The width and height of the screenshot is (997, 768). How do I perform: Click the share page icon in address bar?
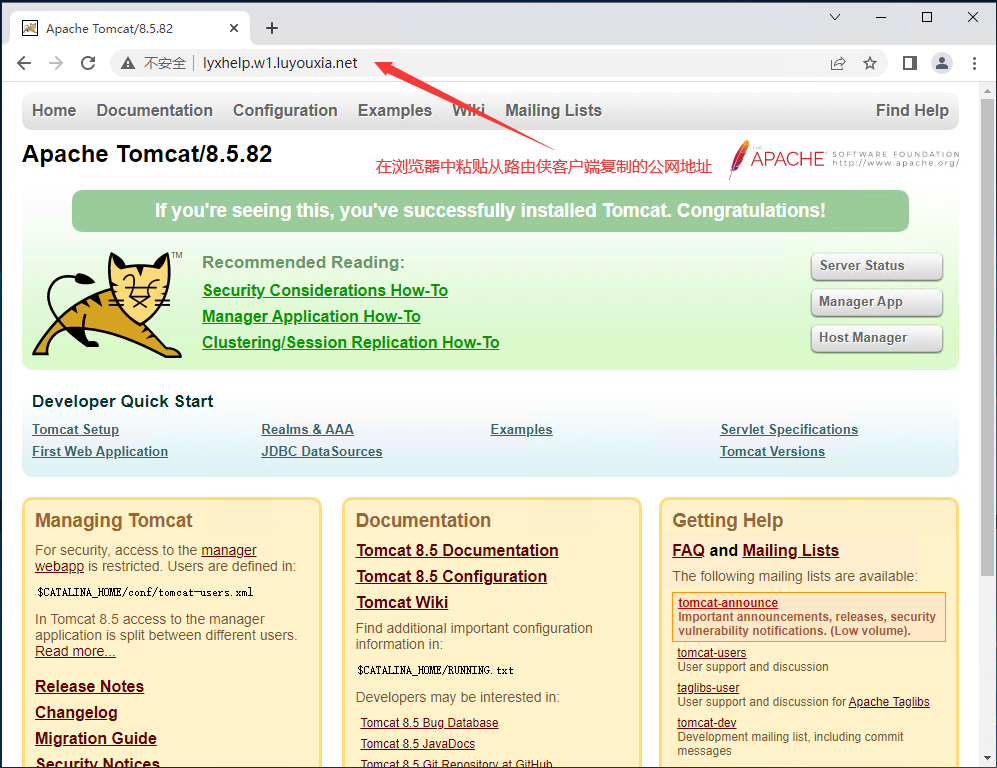tap(838, 63)
